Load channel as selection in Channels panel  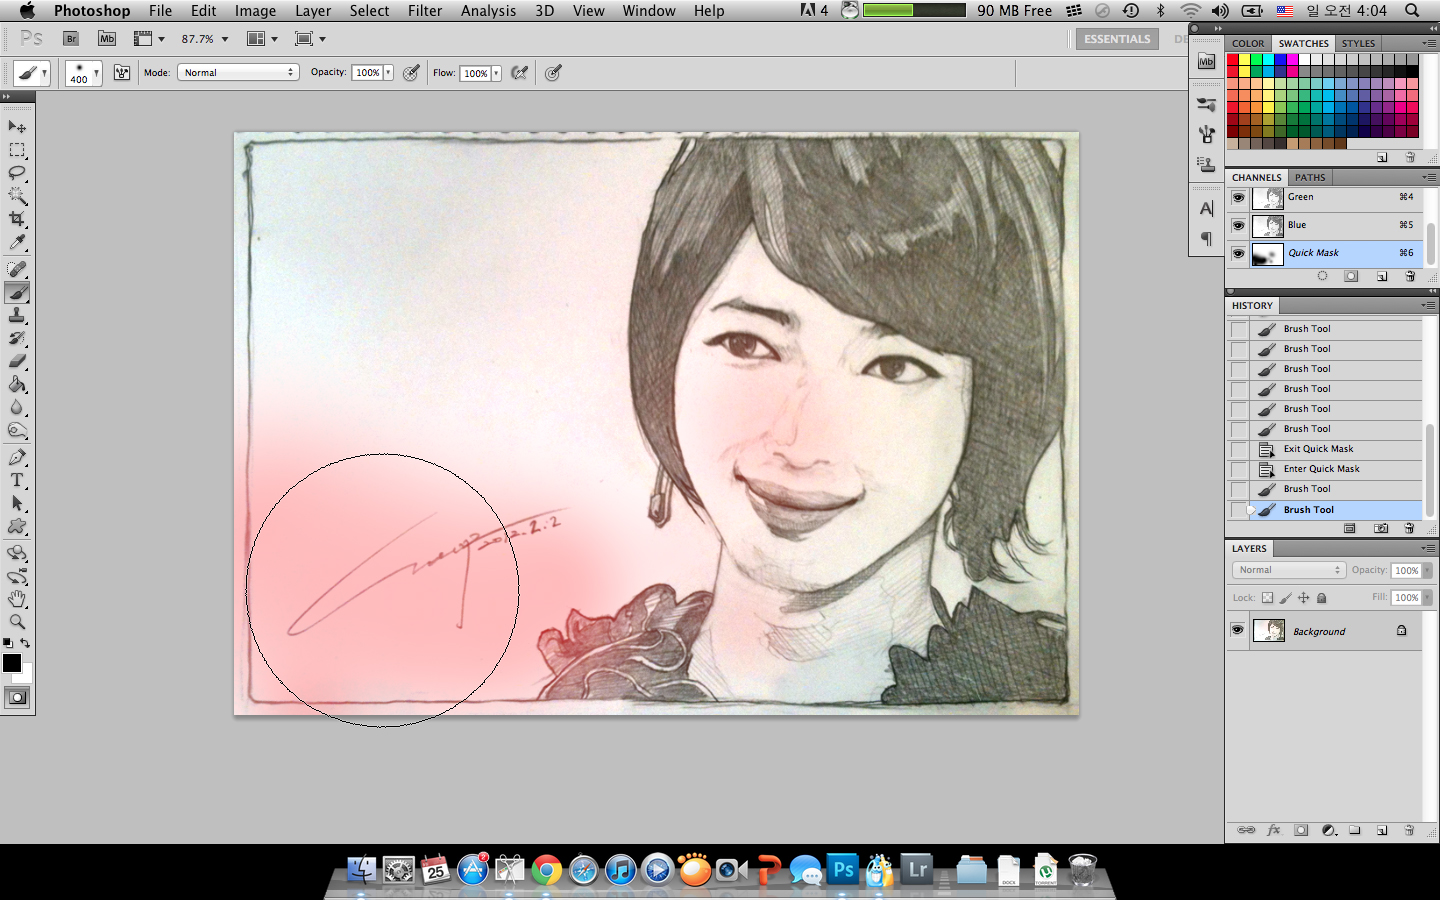coord(1323,276)
